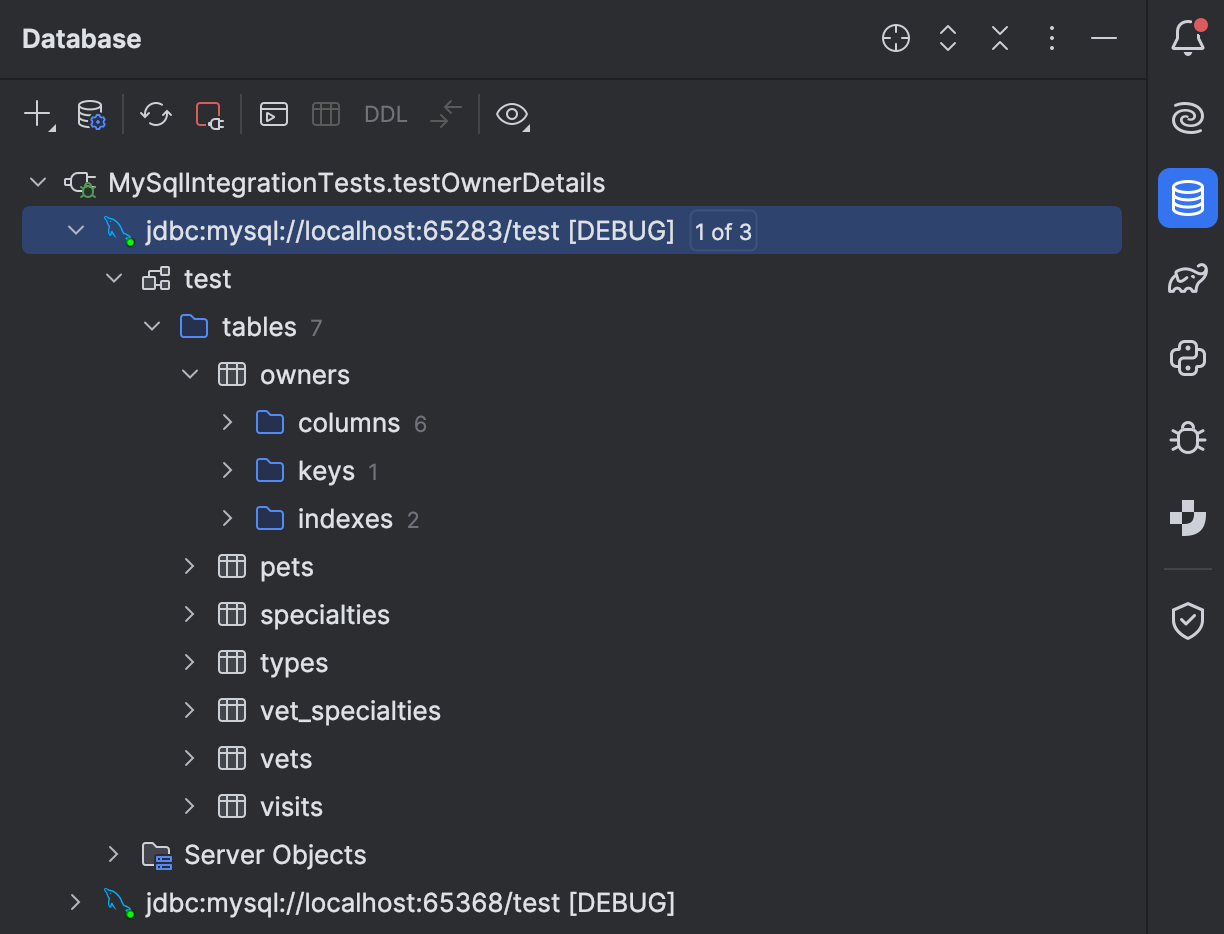Expand the pets table
Image resolution: width=1224 pixels, height=934 pixels.
pyautogui.click(x=190, y=566)
